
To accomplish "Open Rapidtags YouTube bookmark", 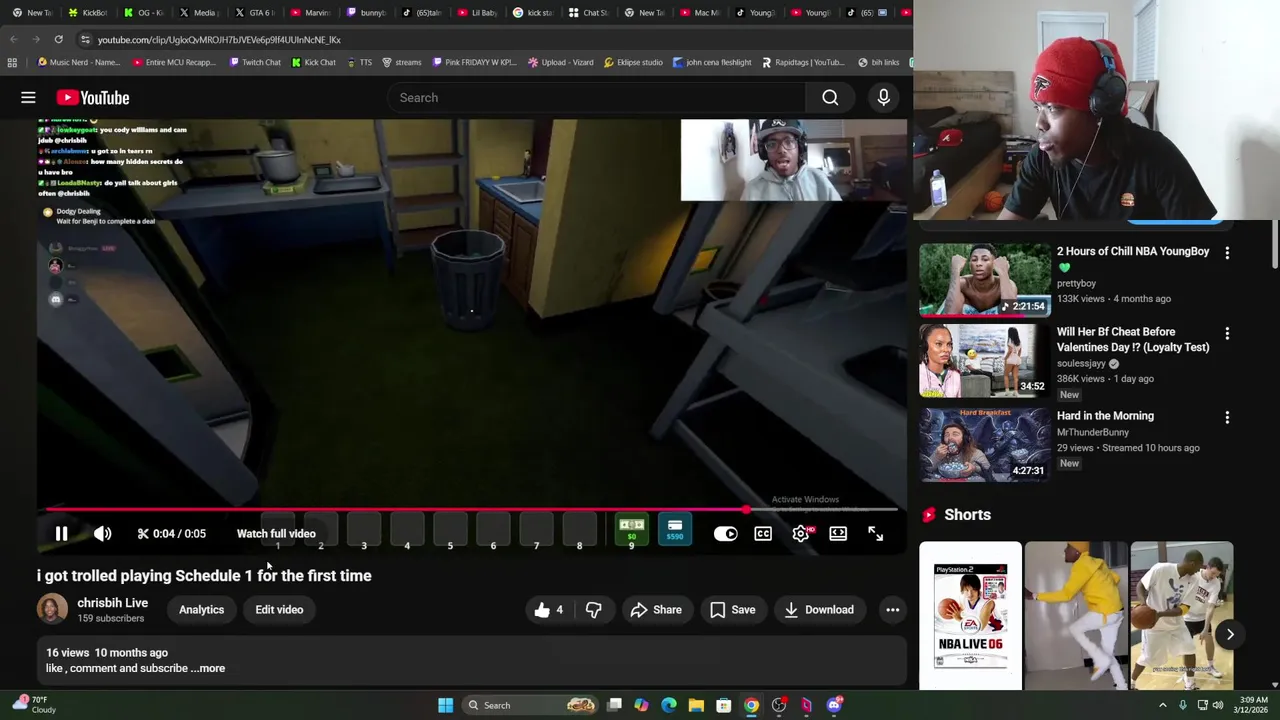I will 802,62.
